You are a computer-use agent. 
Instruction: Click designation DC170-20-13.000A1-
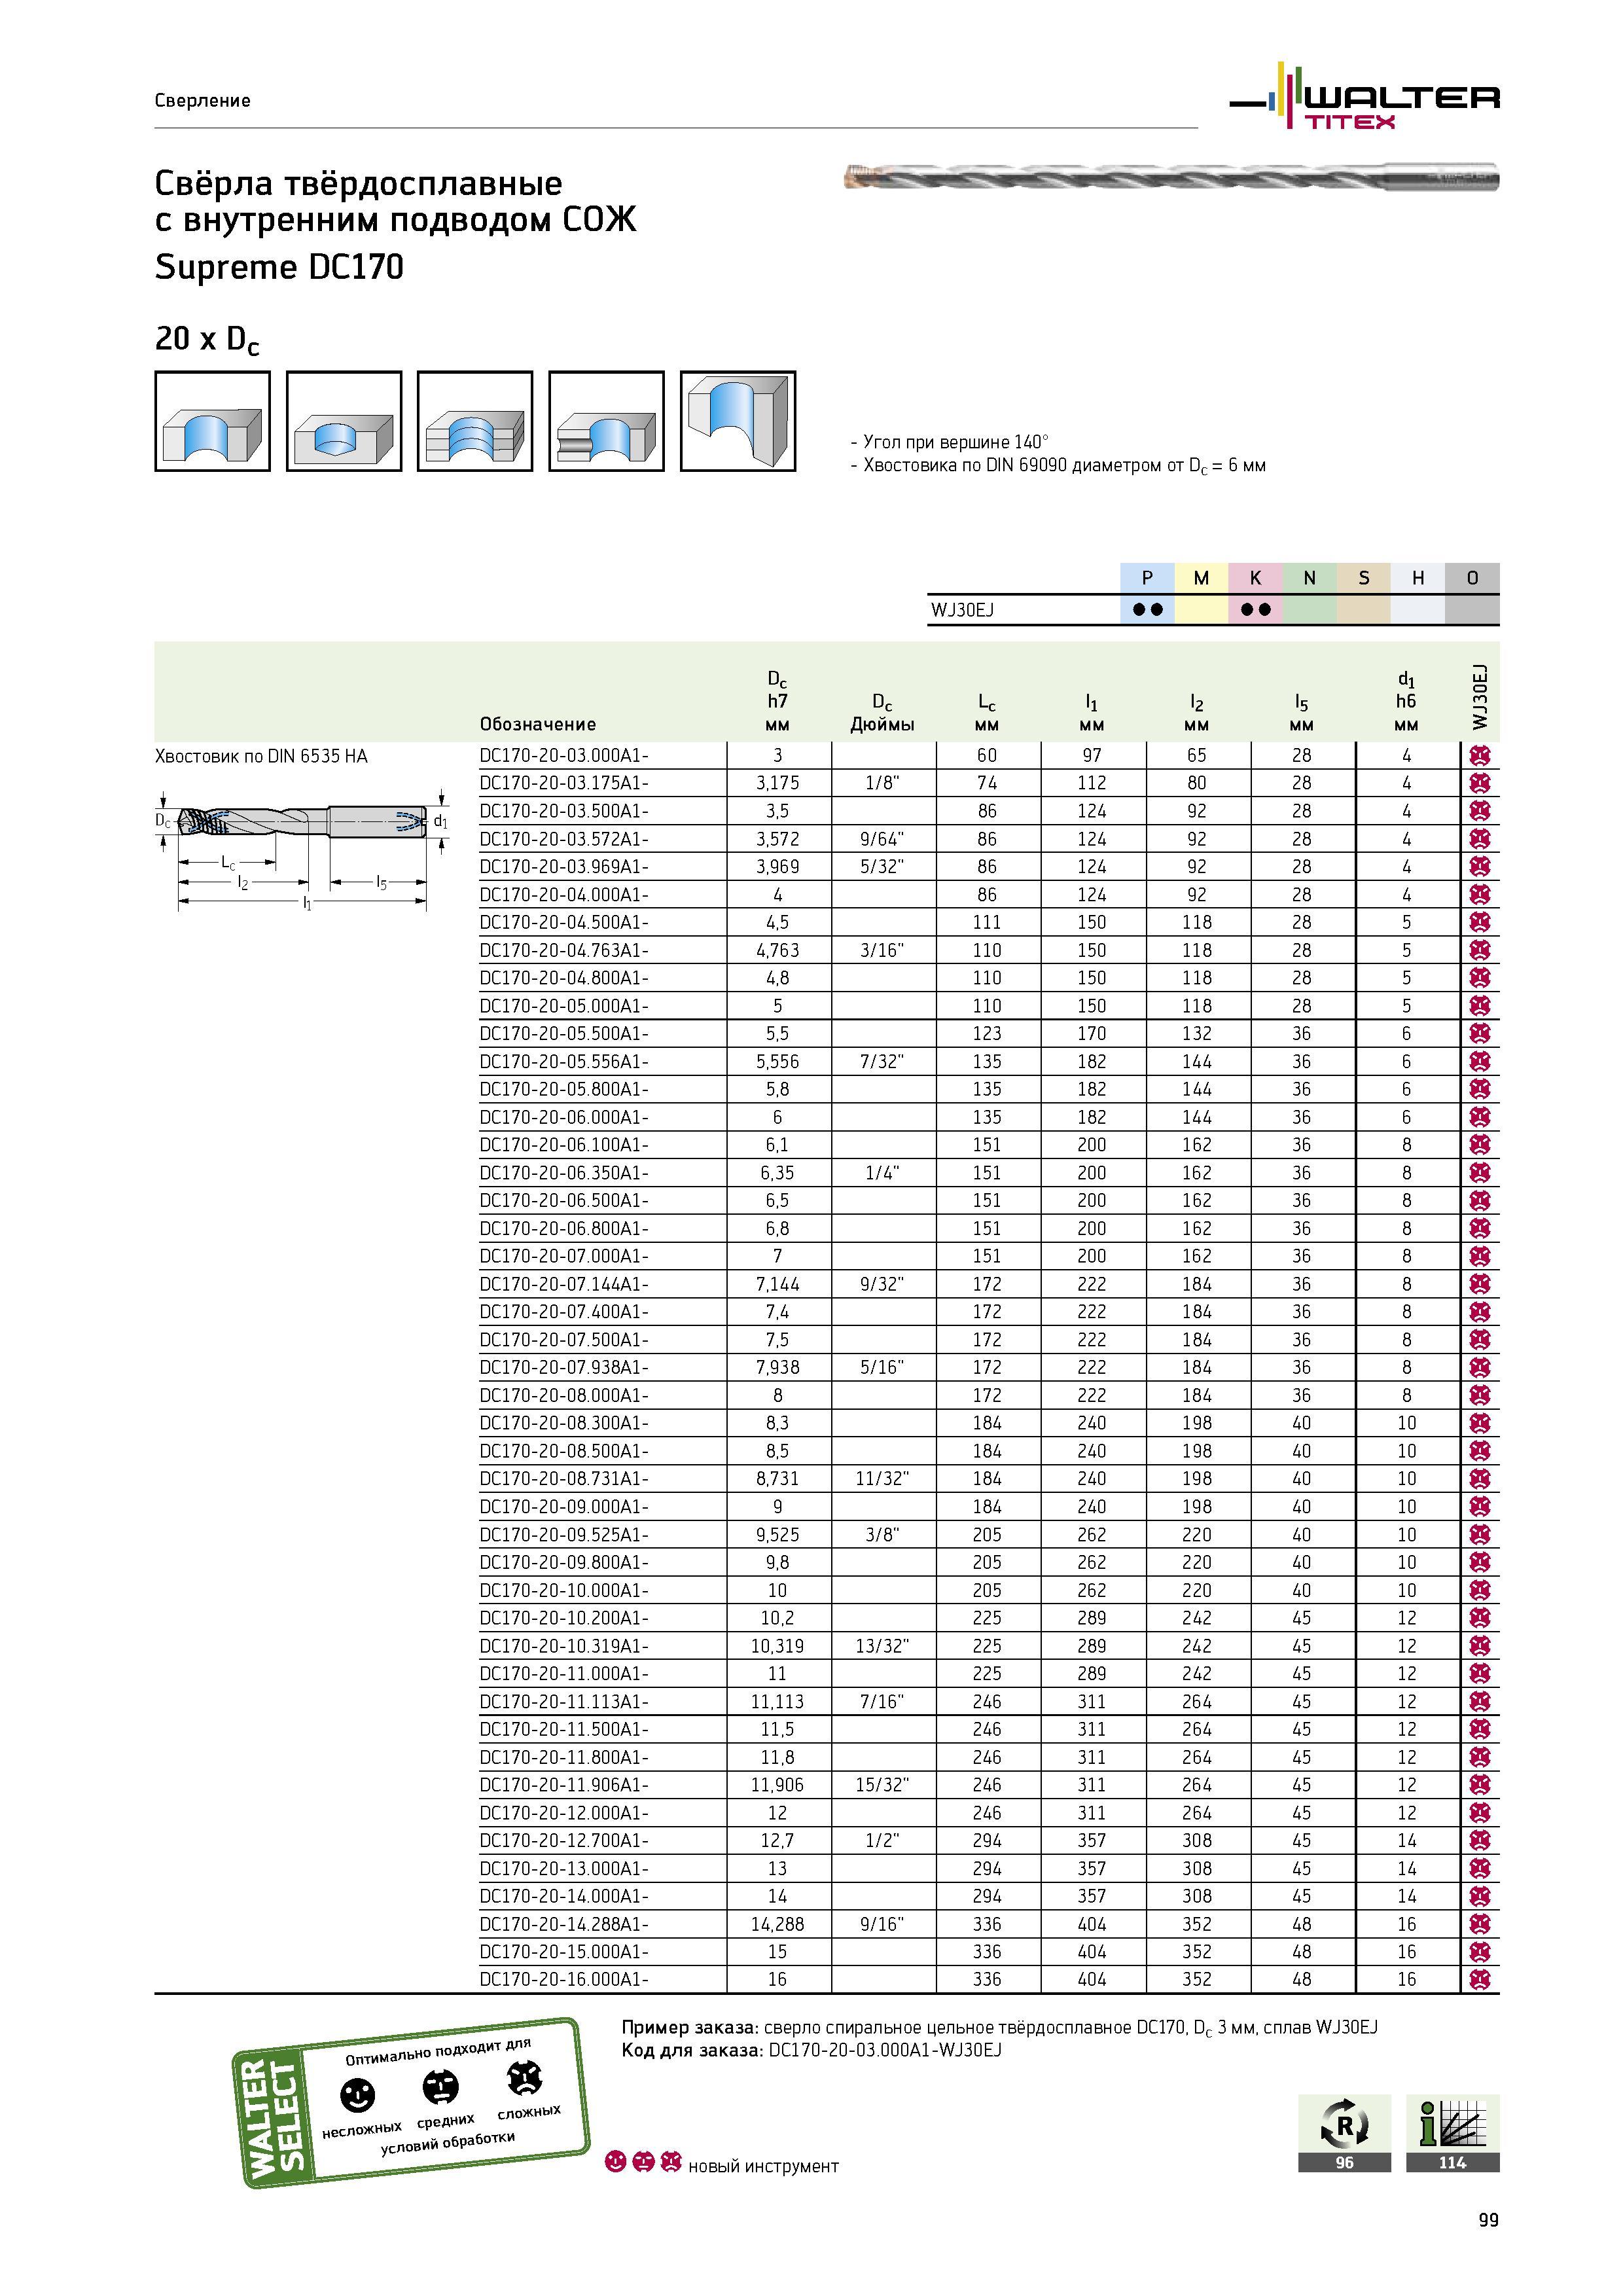[x=564, y=1869]
